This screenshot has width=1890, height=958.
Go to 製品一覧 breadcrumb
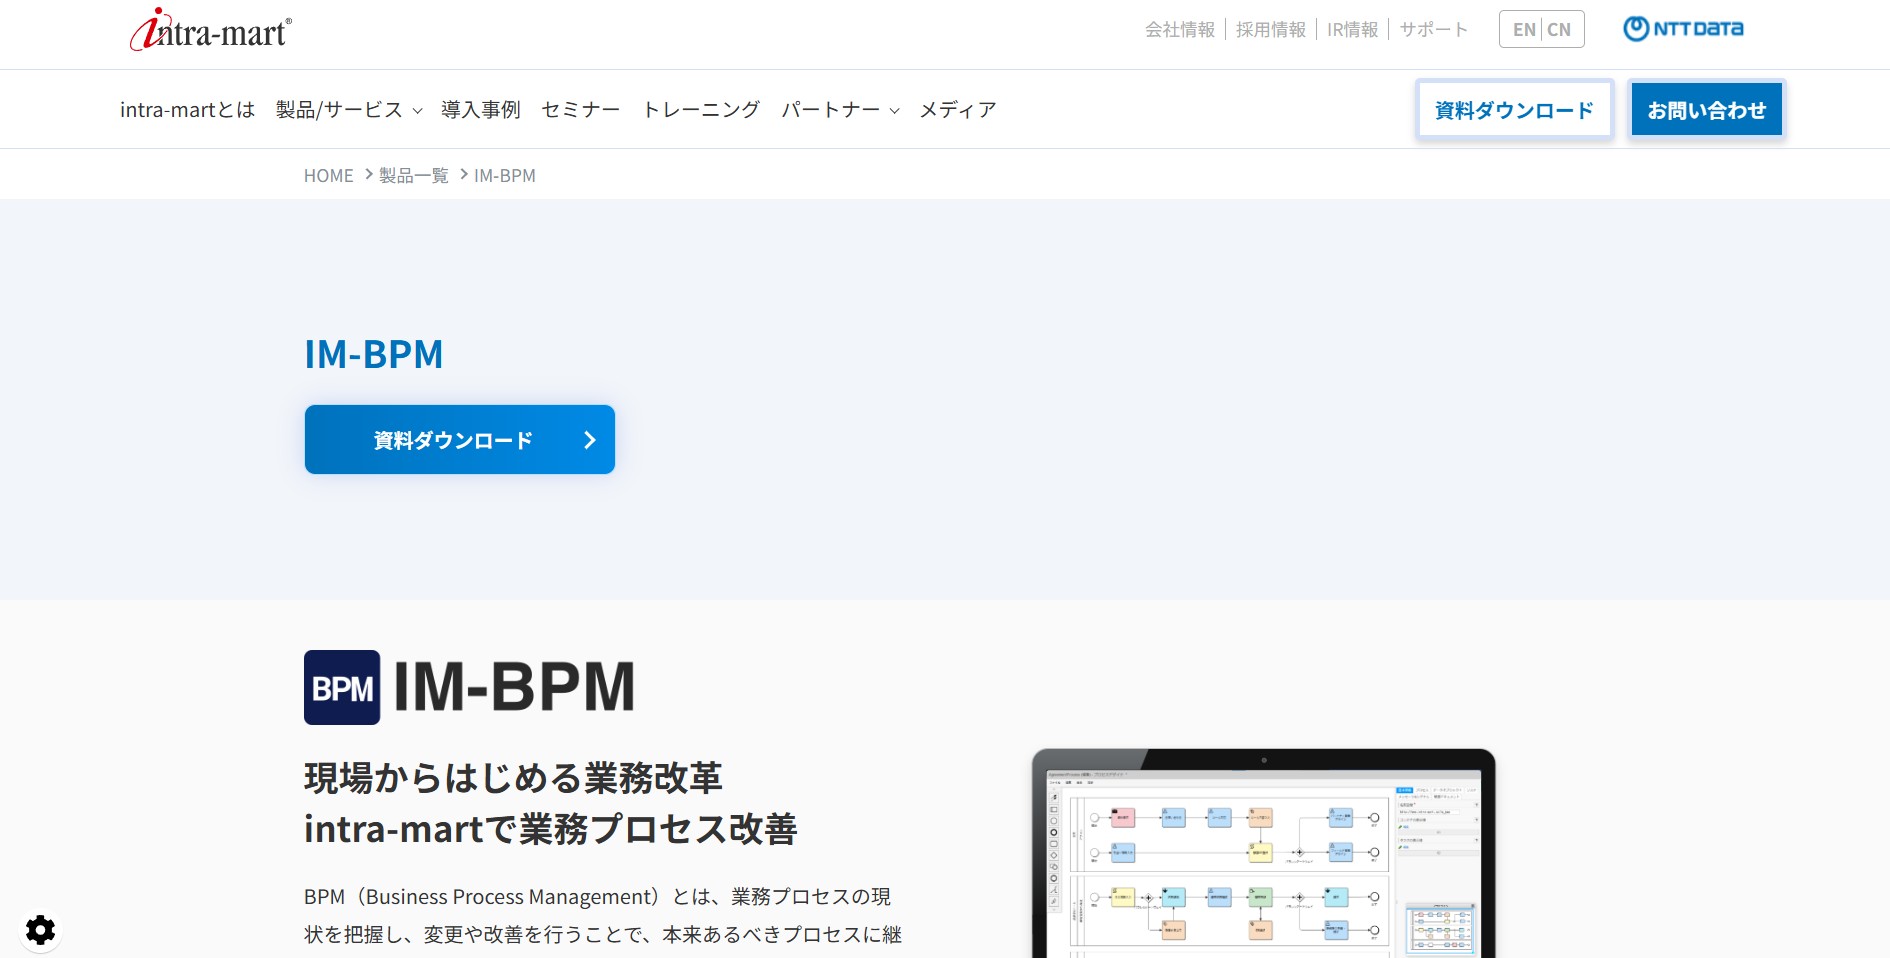click(413, 176)
